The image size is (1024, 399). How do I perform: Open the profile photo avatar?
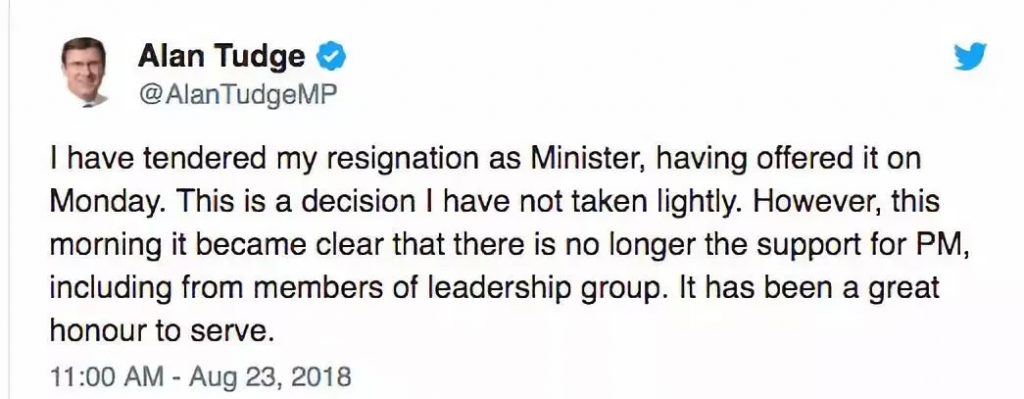click(84, 72)
